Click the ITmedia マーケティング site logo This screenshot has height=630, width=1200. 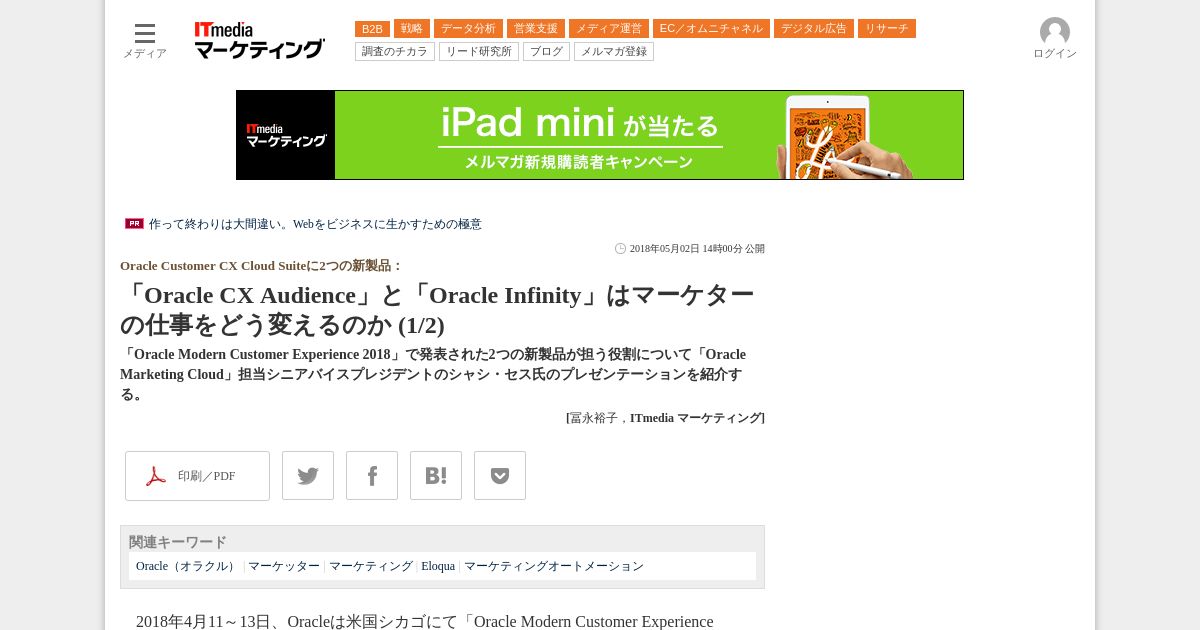[260, 40]
